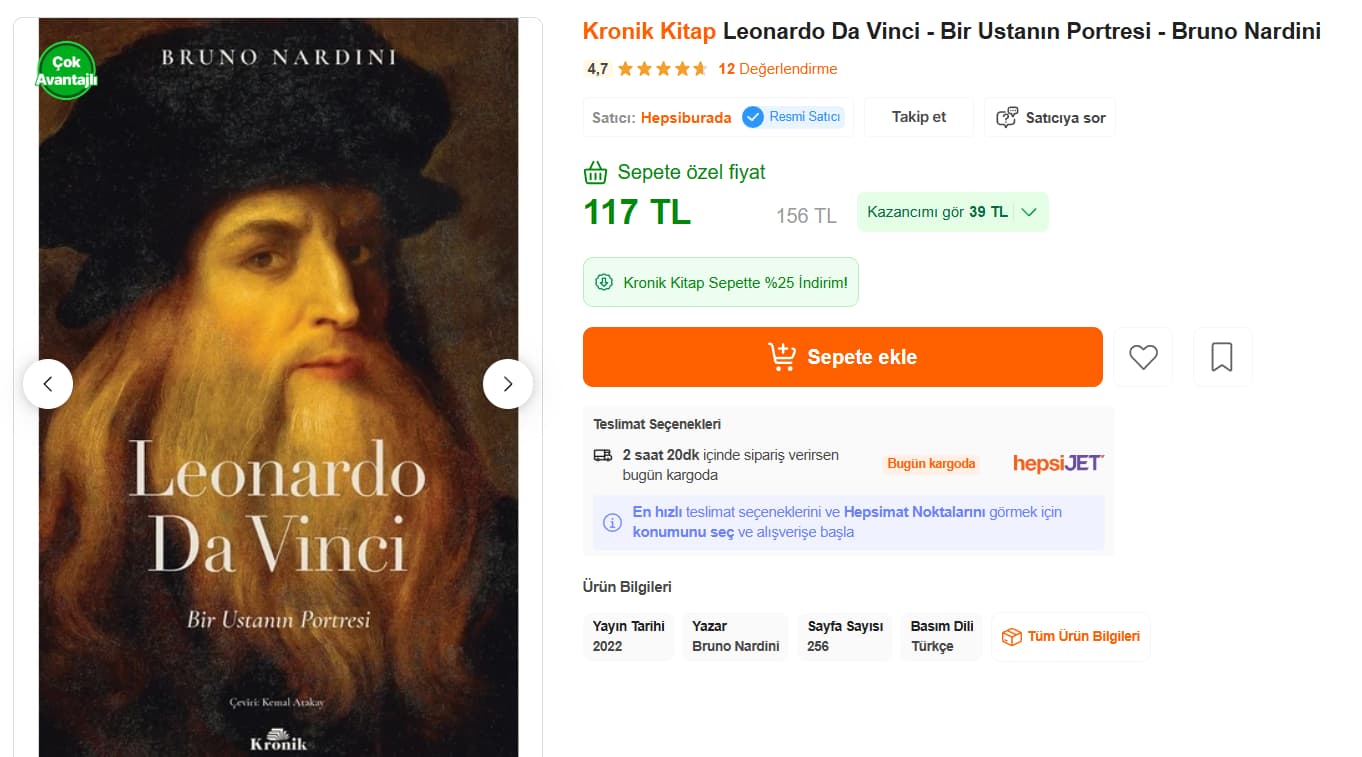This screenshot has height=757, width=1362.
Task: Click the Satıcıya sor chat icon
Action: click(1007, 118)
